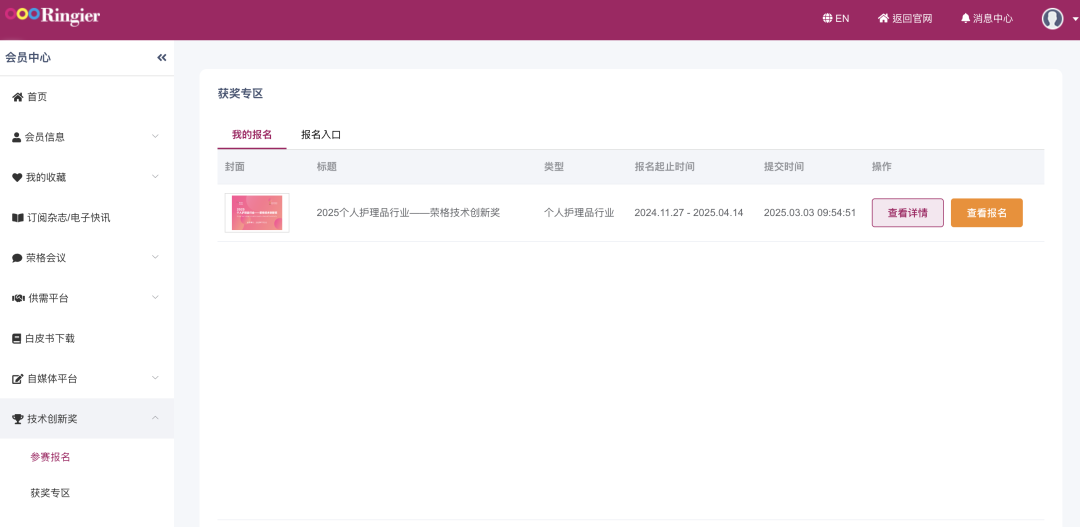Click the 订阅杂志/电子快讯 open-book icon
Viewport: 1080px width, 527px height.
17,218
